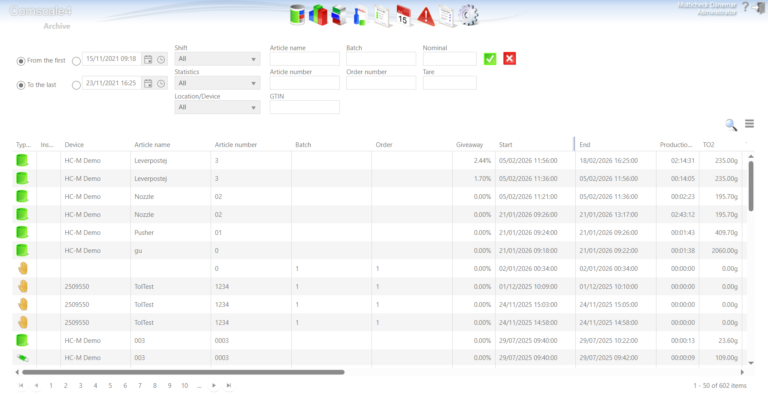The width and height of the screenshot is (768, 396).
Task: Go to page 5 in pager
Action: point(110,386)
